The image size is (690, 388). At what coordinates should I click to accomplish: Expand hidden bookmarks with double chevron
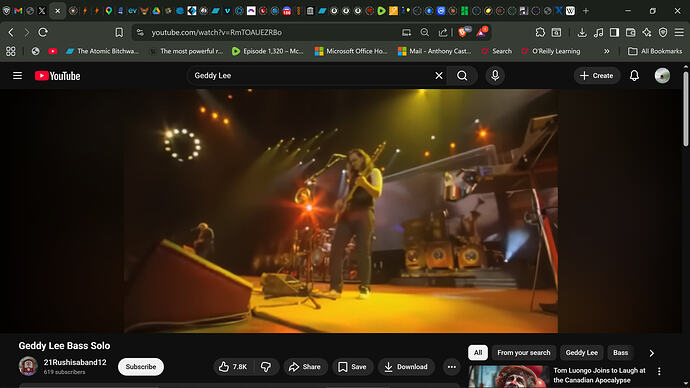click(607, 51)
